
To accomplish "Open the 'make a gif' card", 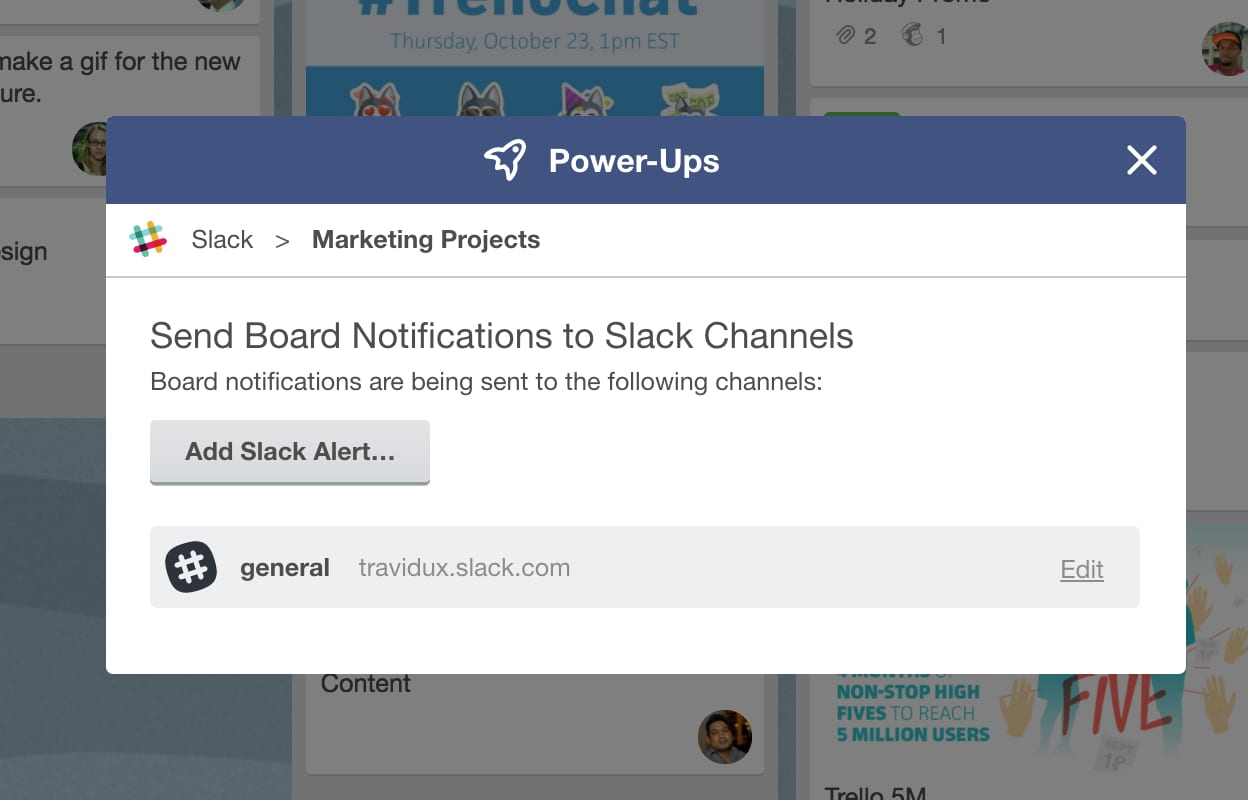I will 120,77.
